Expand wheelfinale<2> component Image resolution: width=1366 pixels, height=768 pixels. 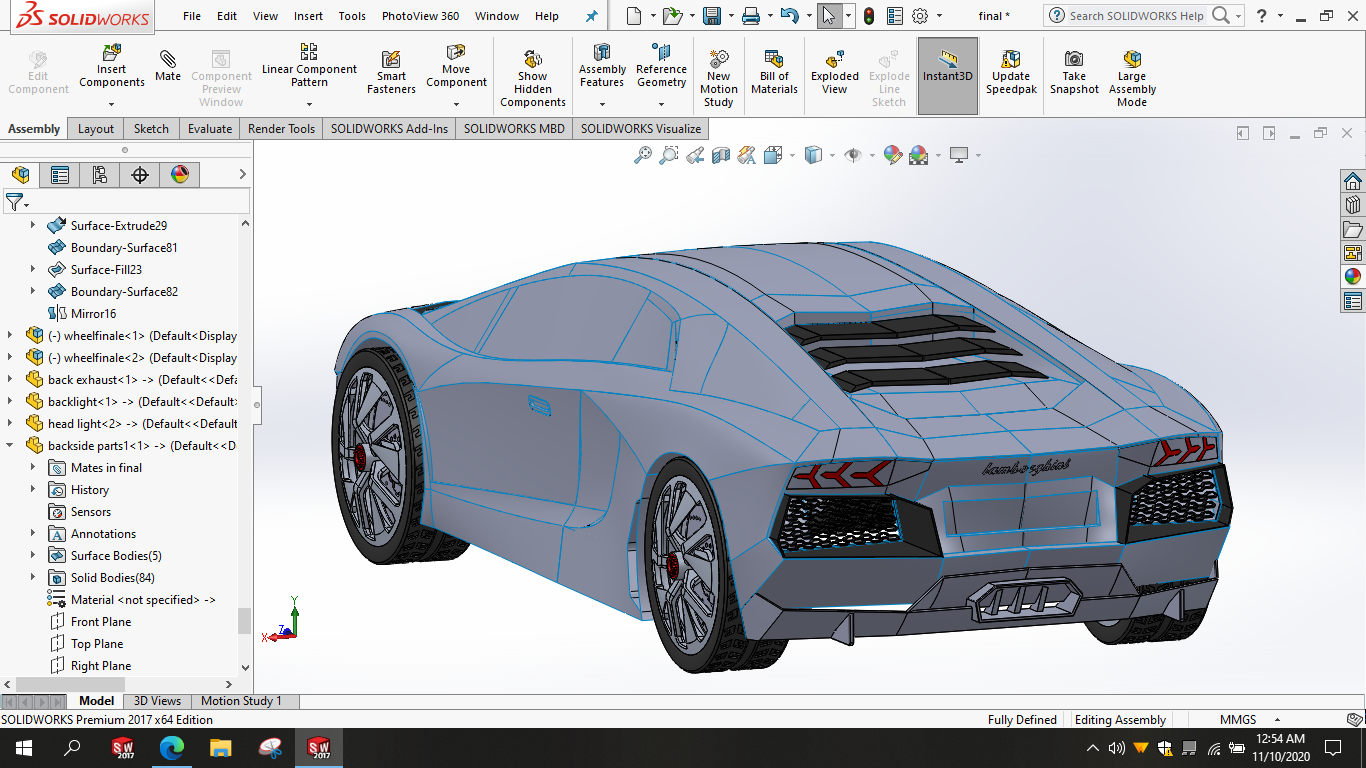tap(10, 358)
